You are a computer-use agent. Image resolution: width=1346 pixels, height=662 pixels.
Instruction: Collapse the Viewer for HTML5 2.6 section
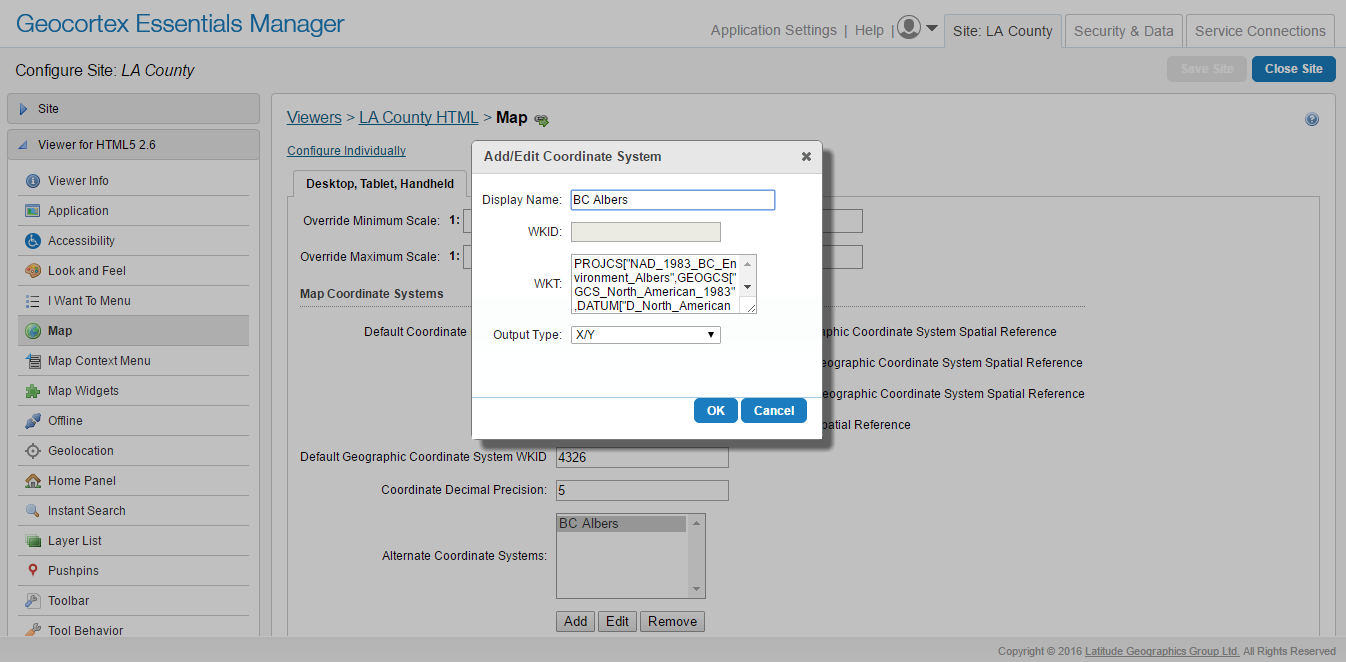(133, 145)
